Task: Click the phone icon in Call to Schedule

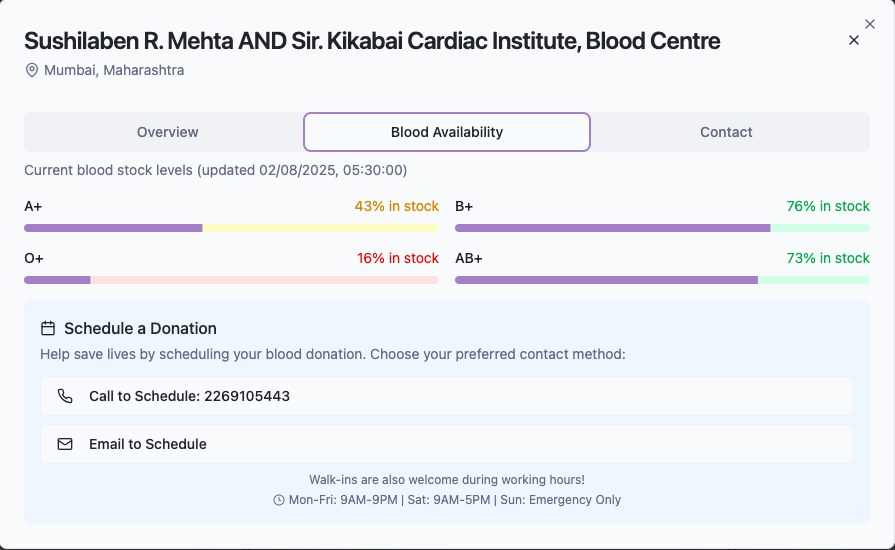Action: [x=65, y=396]
